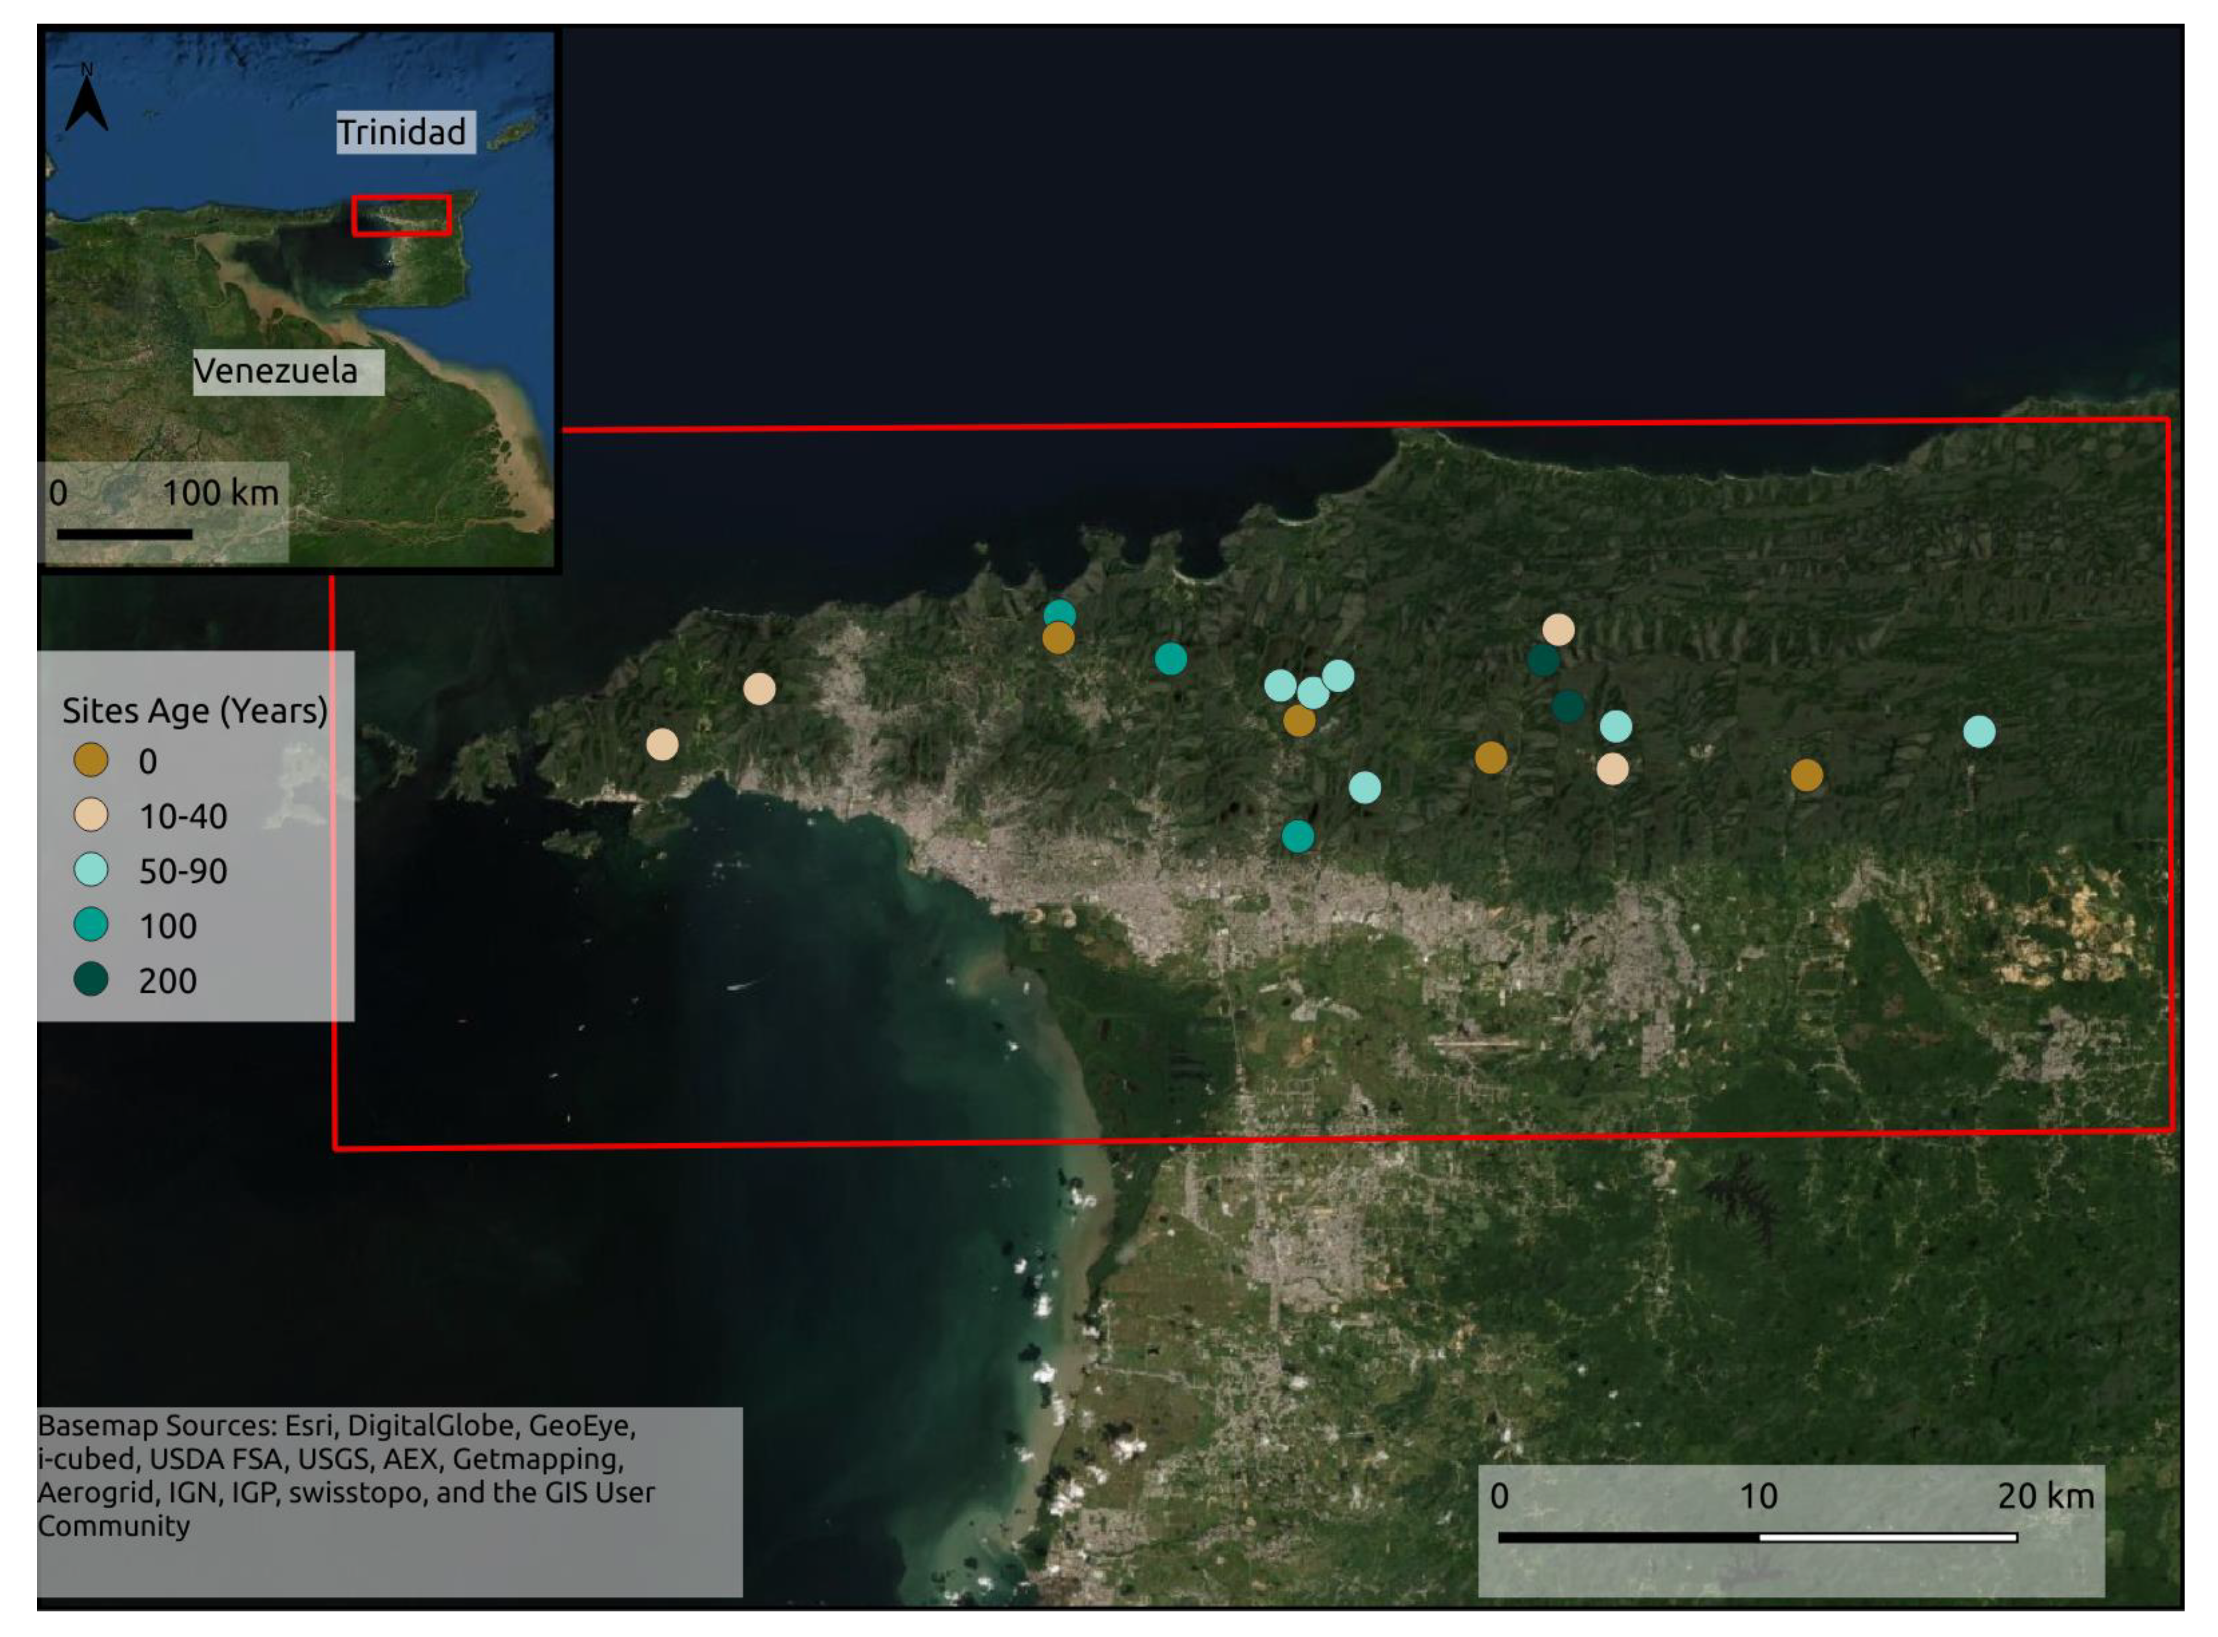Click the Venezuela label in the inset
Viewport: 2218px width, 1637px height.
[276, 371]
